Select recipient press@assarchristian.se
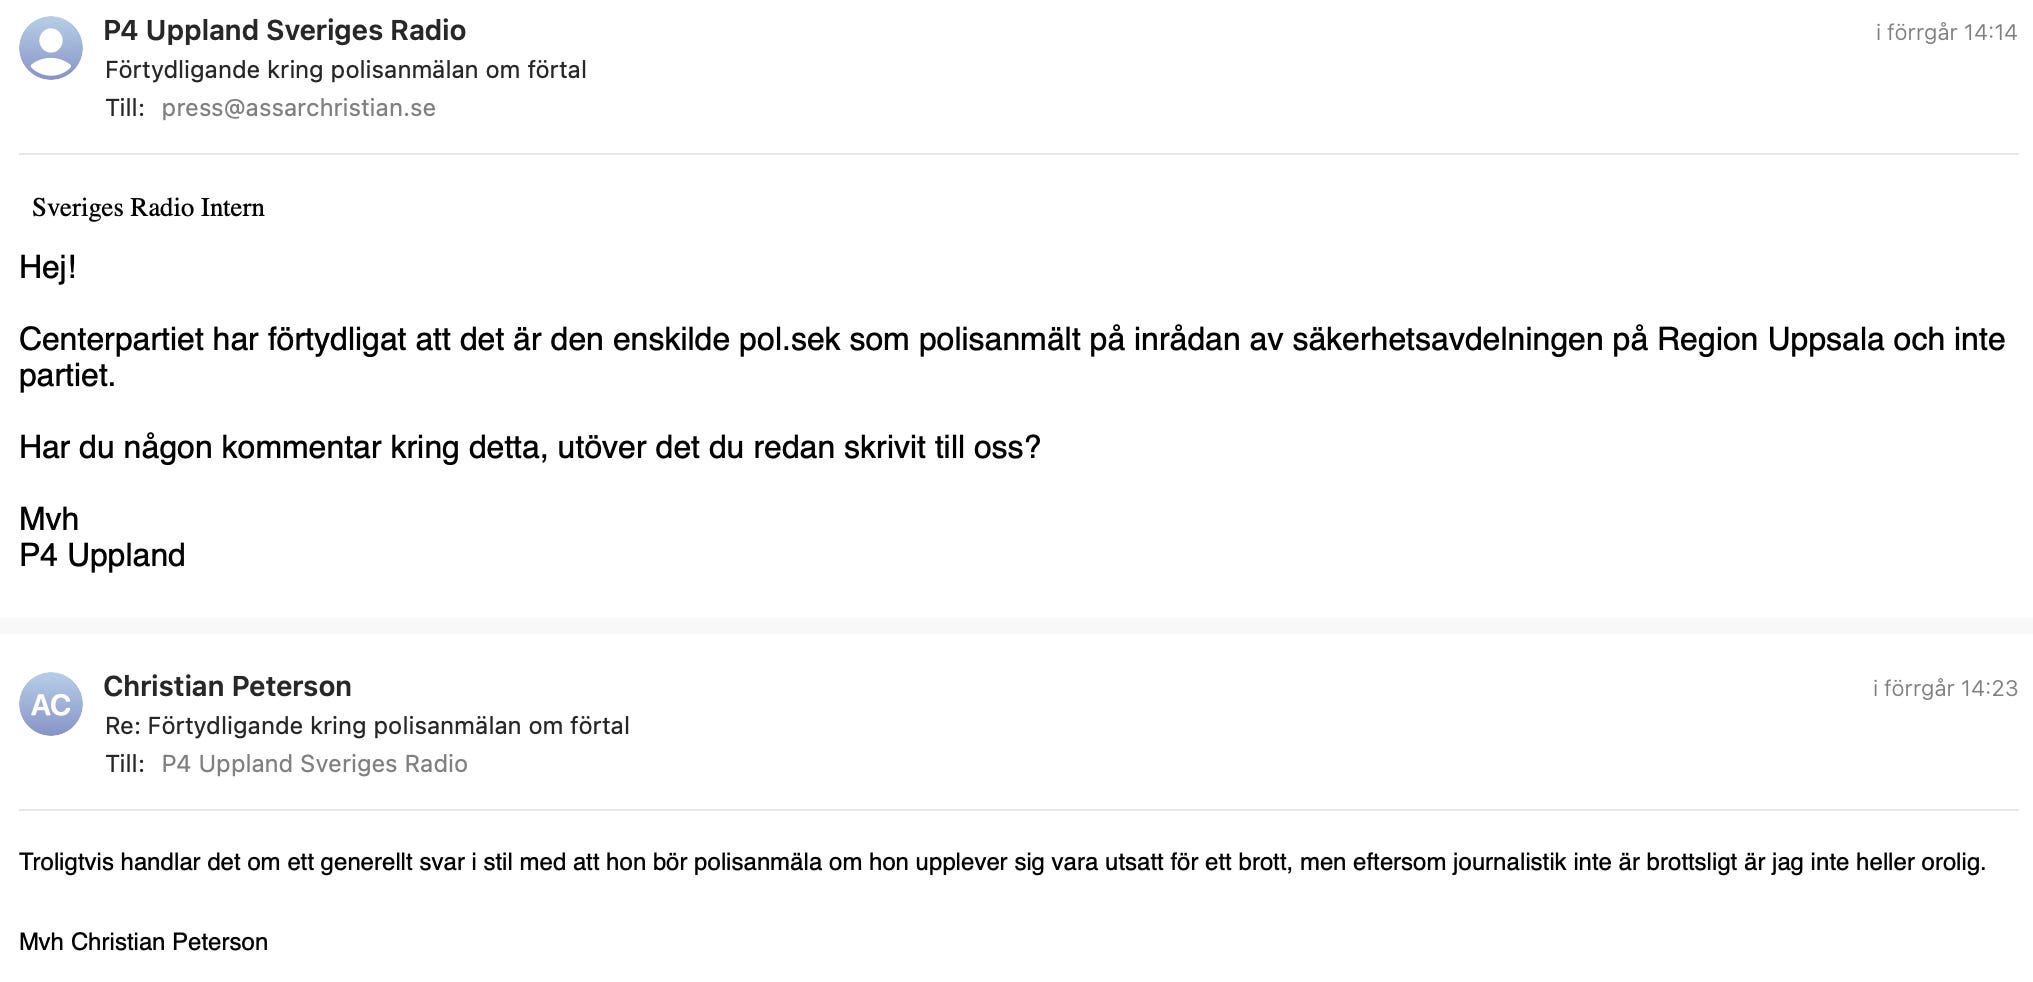 click(x=298, y=108)
